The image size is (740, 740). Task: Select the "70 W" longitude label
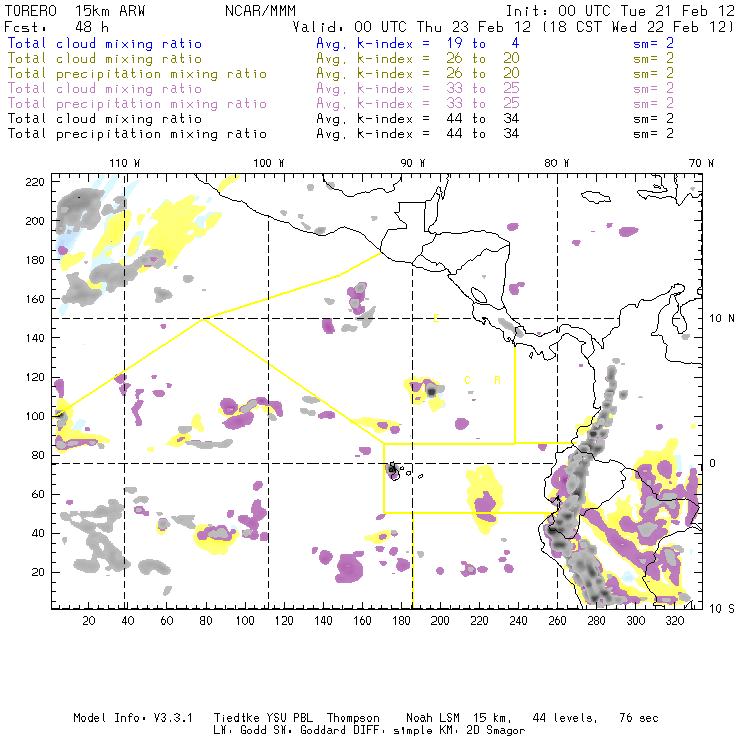click(x=701, y=163)
